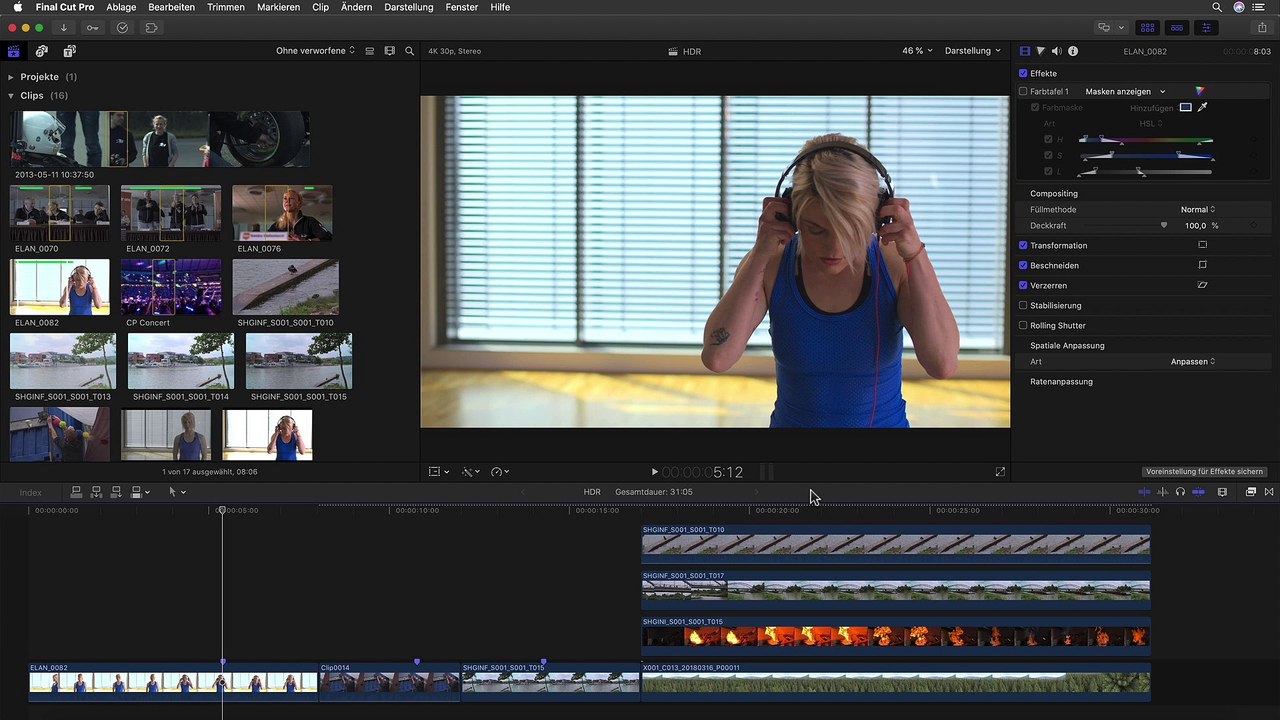Click the extensions button in toolbar

pyautogui.click(x=152, y=28)
